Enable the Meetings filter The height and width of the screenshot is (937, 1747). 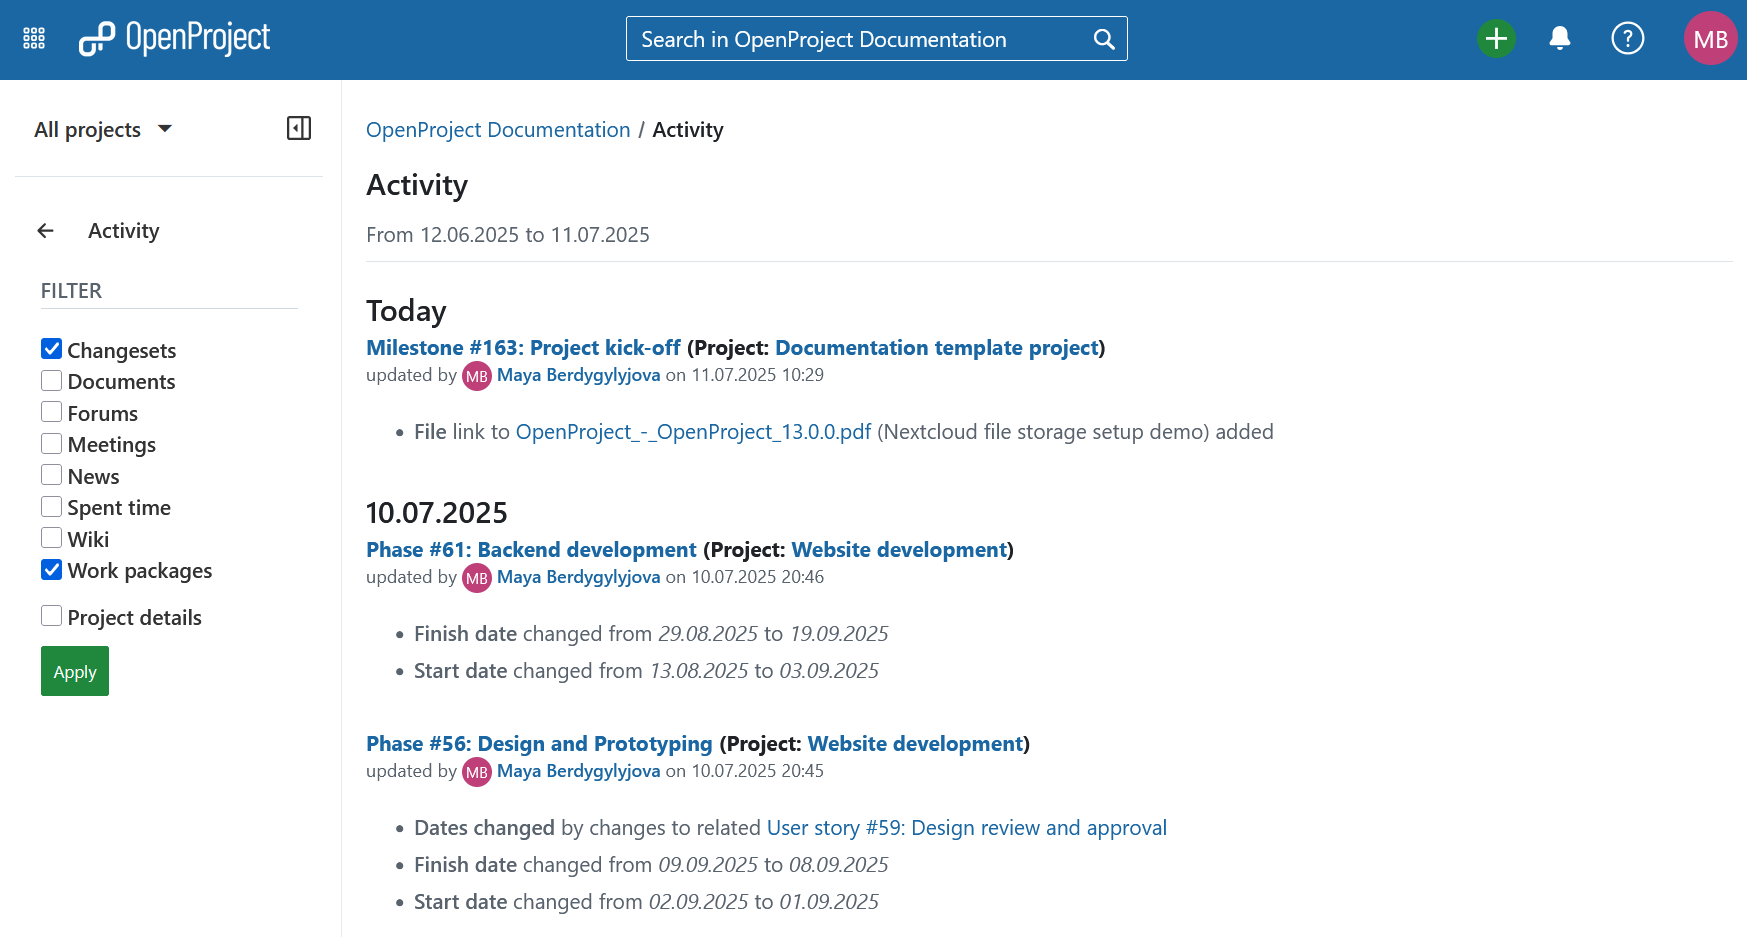click(52, 443)
